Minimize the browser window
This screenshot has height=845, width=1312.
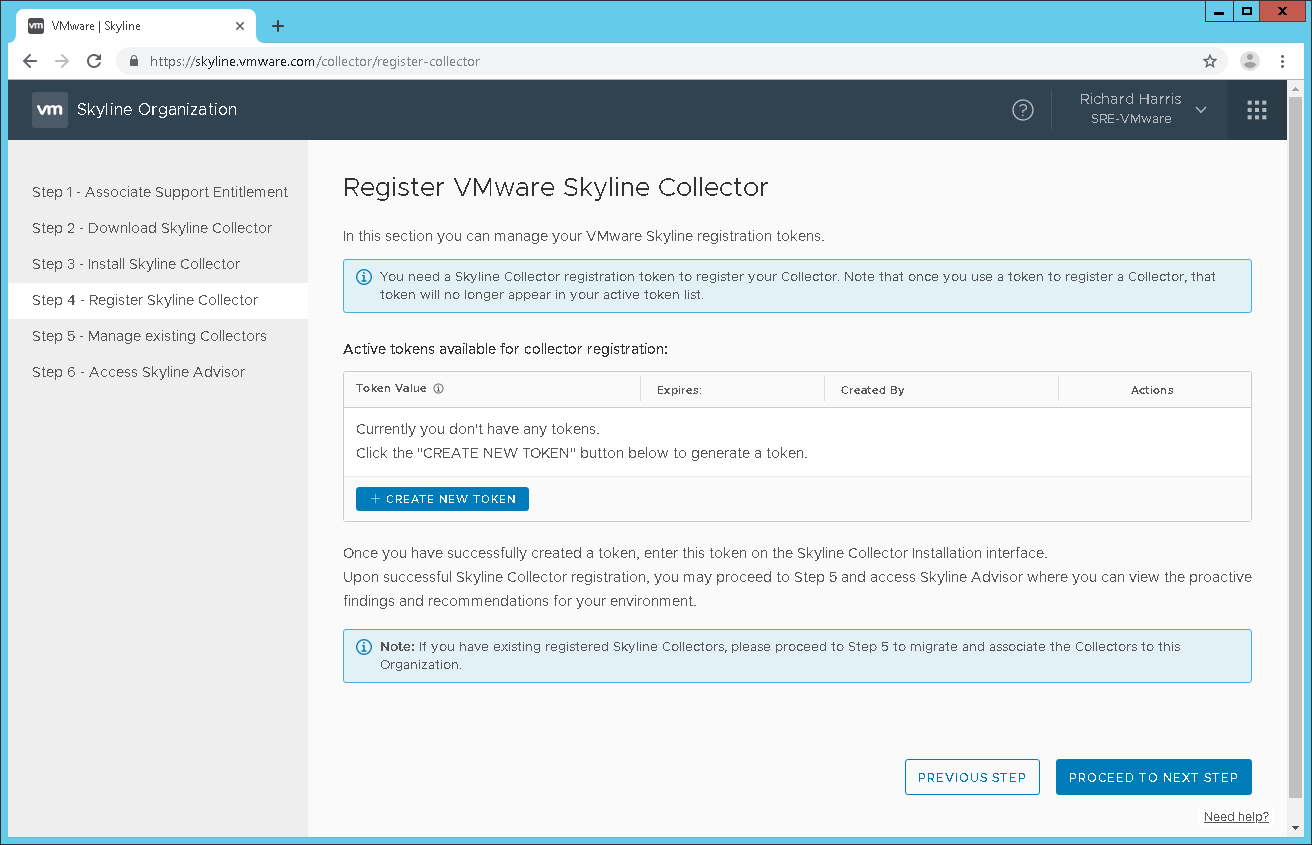point(1218,11)
